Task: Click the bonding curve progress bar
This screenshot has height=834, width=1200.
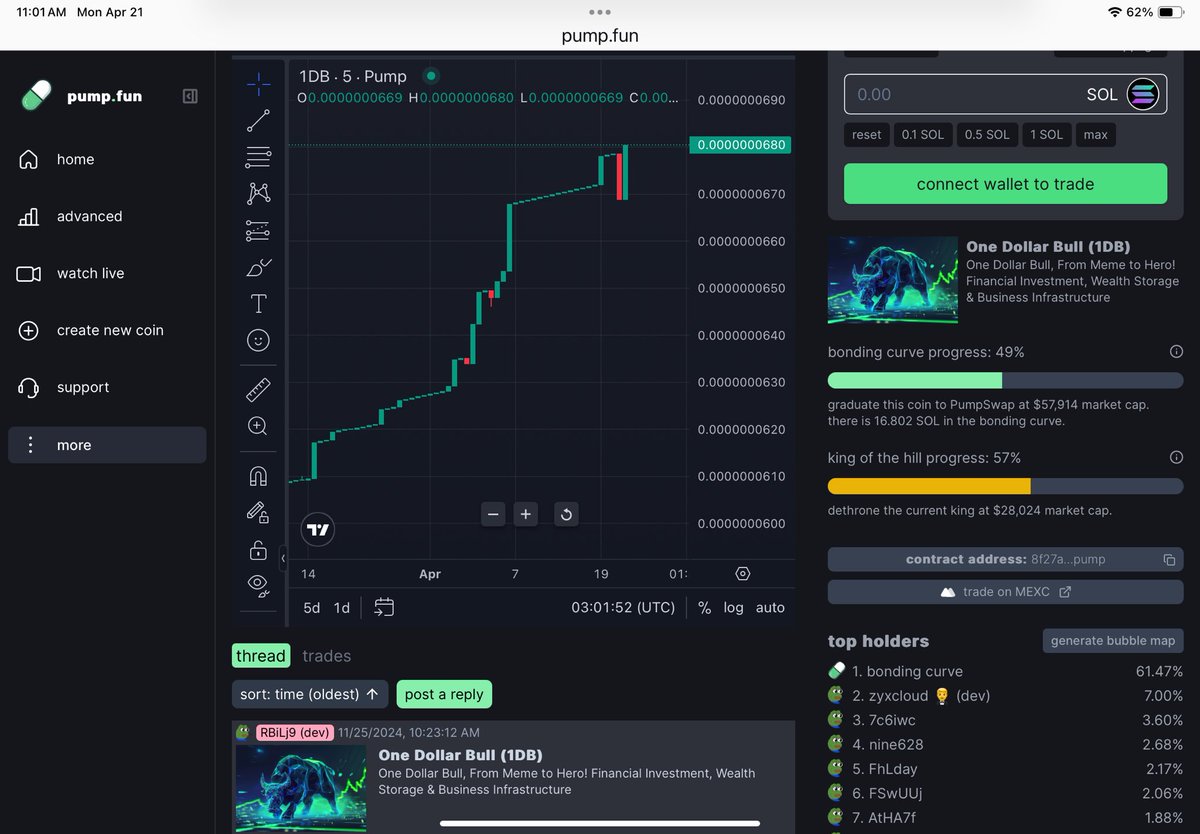Action: click(1005, 380)
